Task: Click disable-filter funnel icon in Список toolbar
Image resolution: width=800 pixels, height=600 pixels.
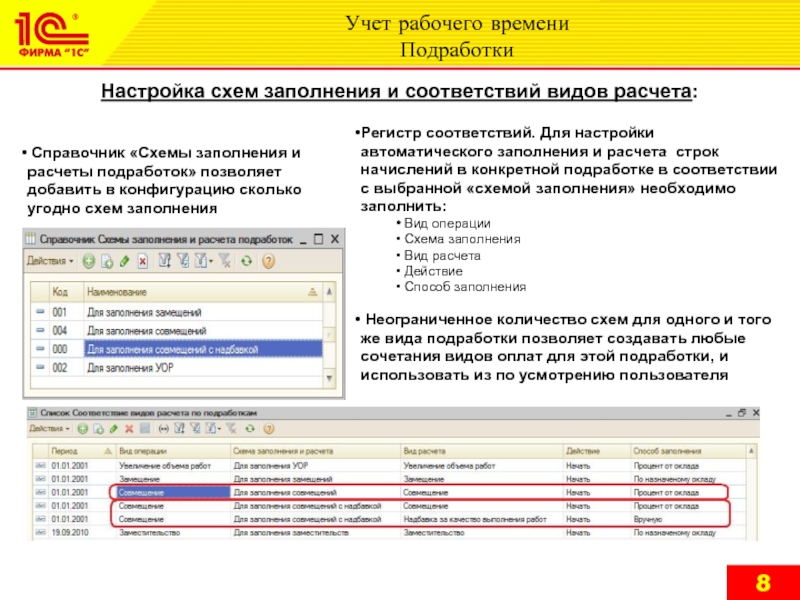Action: pyautogui.click(x=231, y=429)
